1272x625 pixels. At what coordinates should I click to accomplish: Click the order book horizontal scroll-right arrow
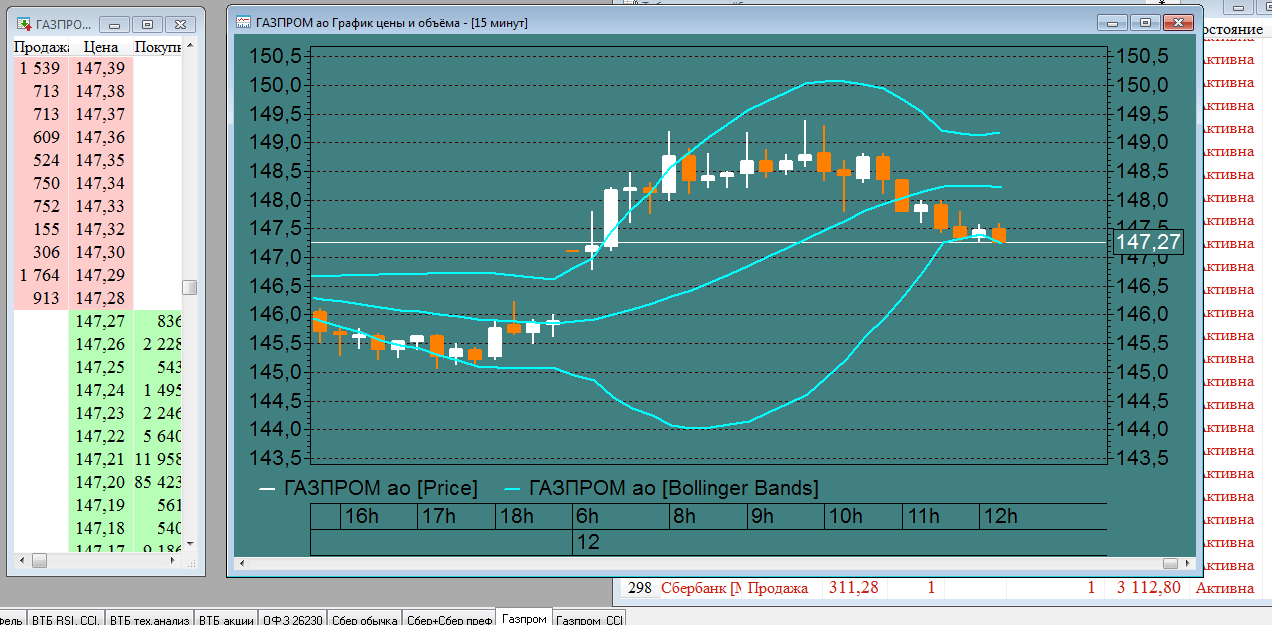click(x=173, y=560)
